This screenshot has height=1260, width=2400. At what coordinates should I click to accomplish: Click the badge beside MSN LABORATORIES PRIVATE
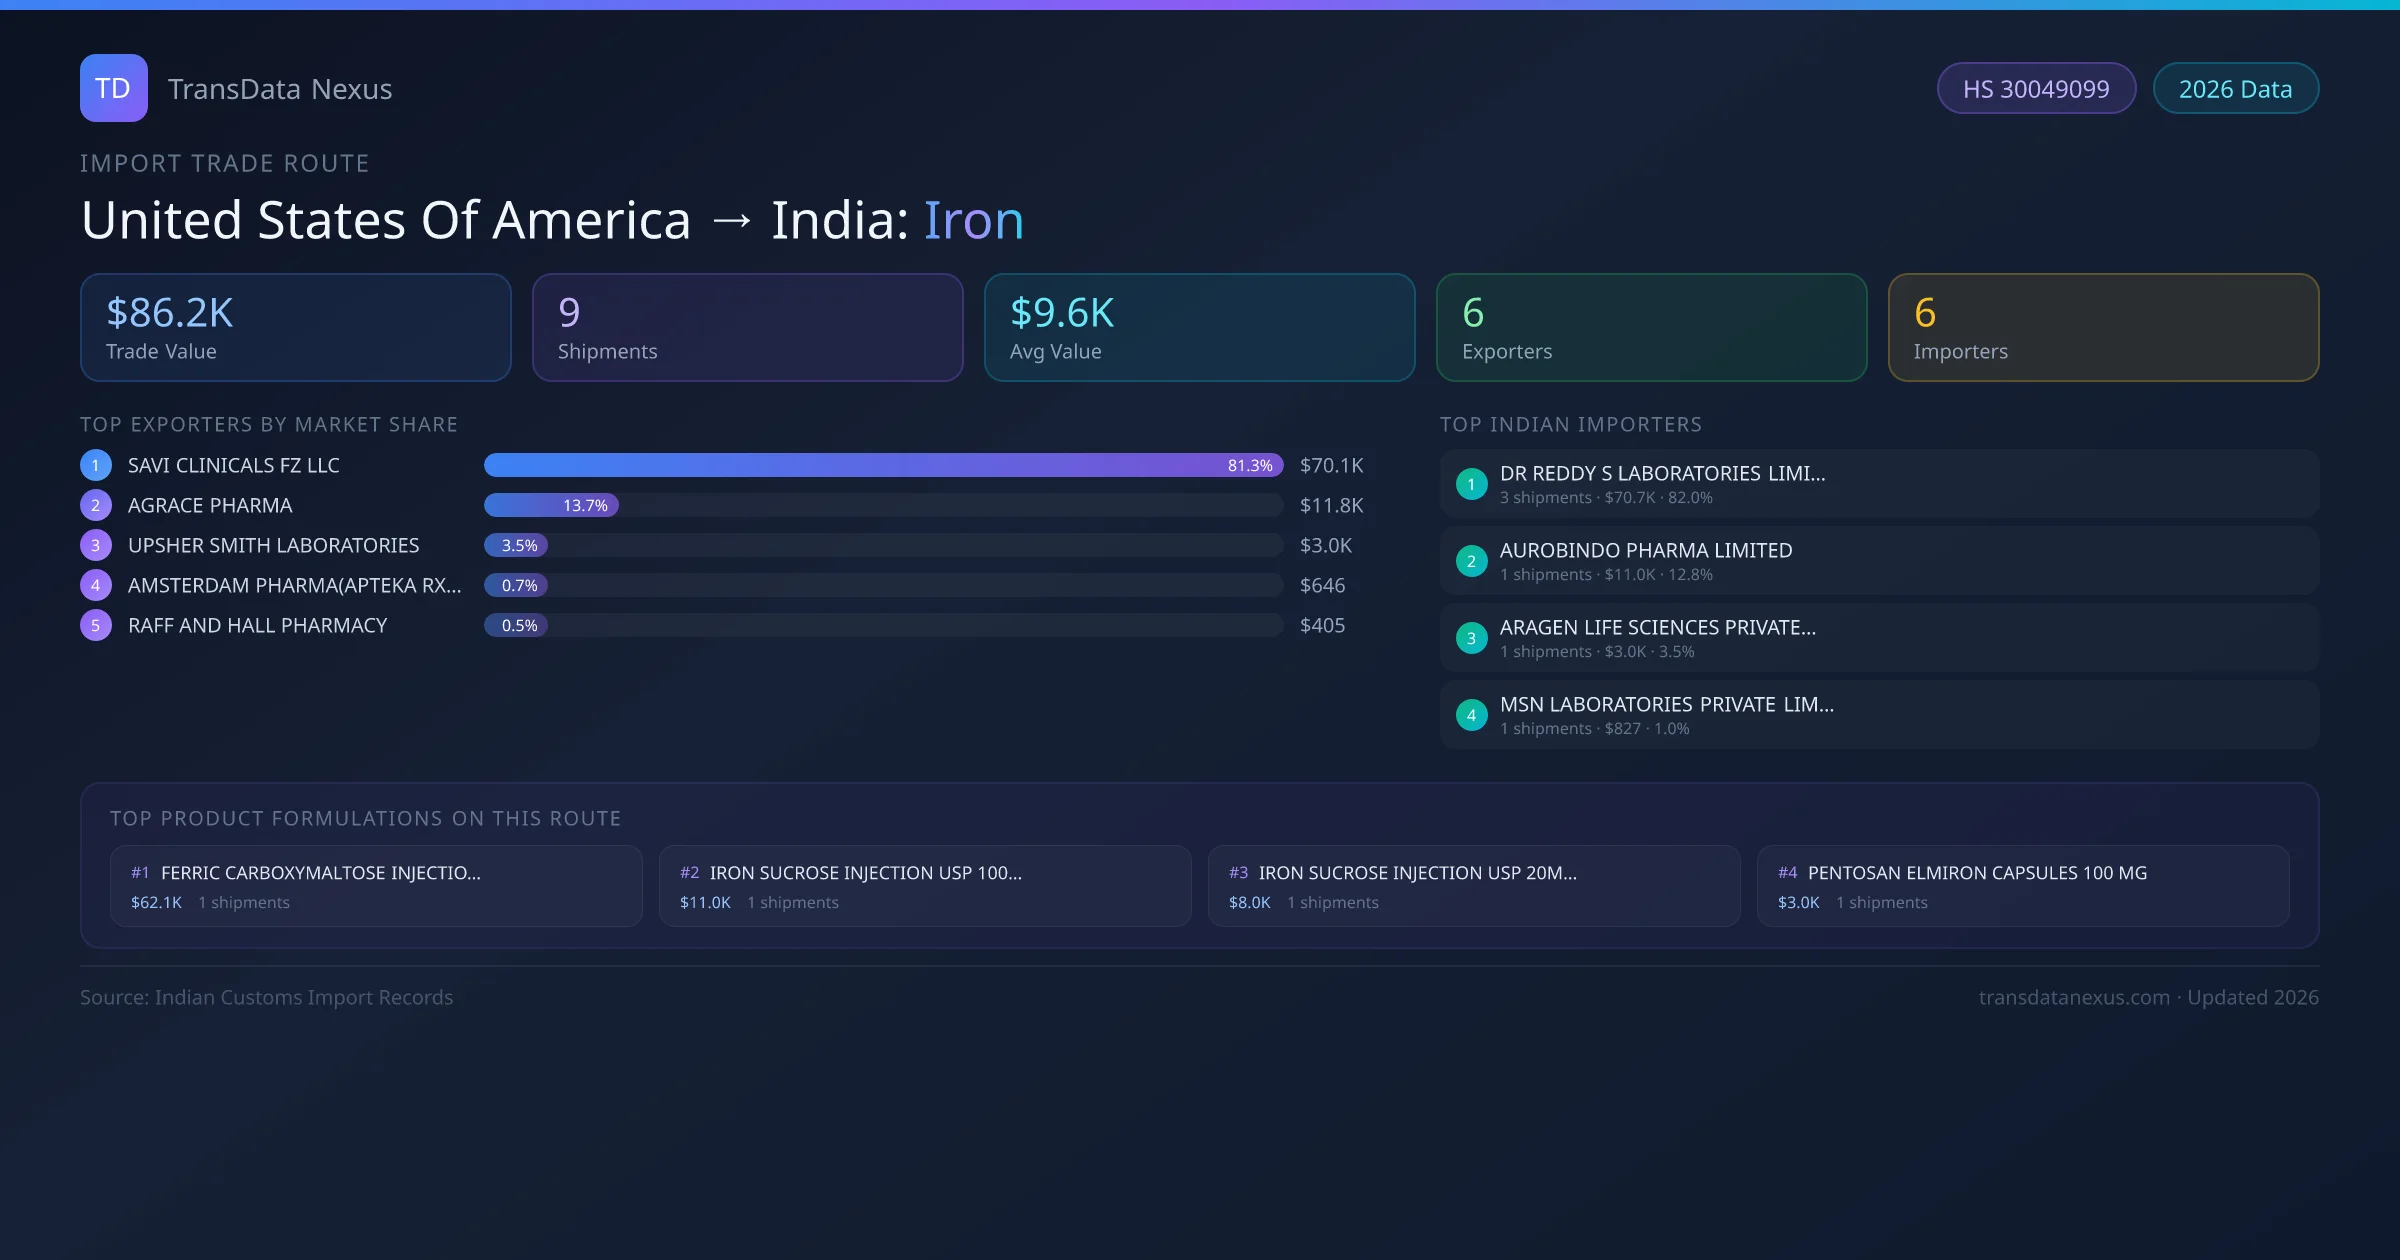[x=1471, y=714]
